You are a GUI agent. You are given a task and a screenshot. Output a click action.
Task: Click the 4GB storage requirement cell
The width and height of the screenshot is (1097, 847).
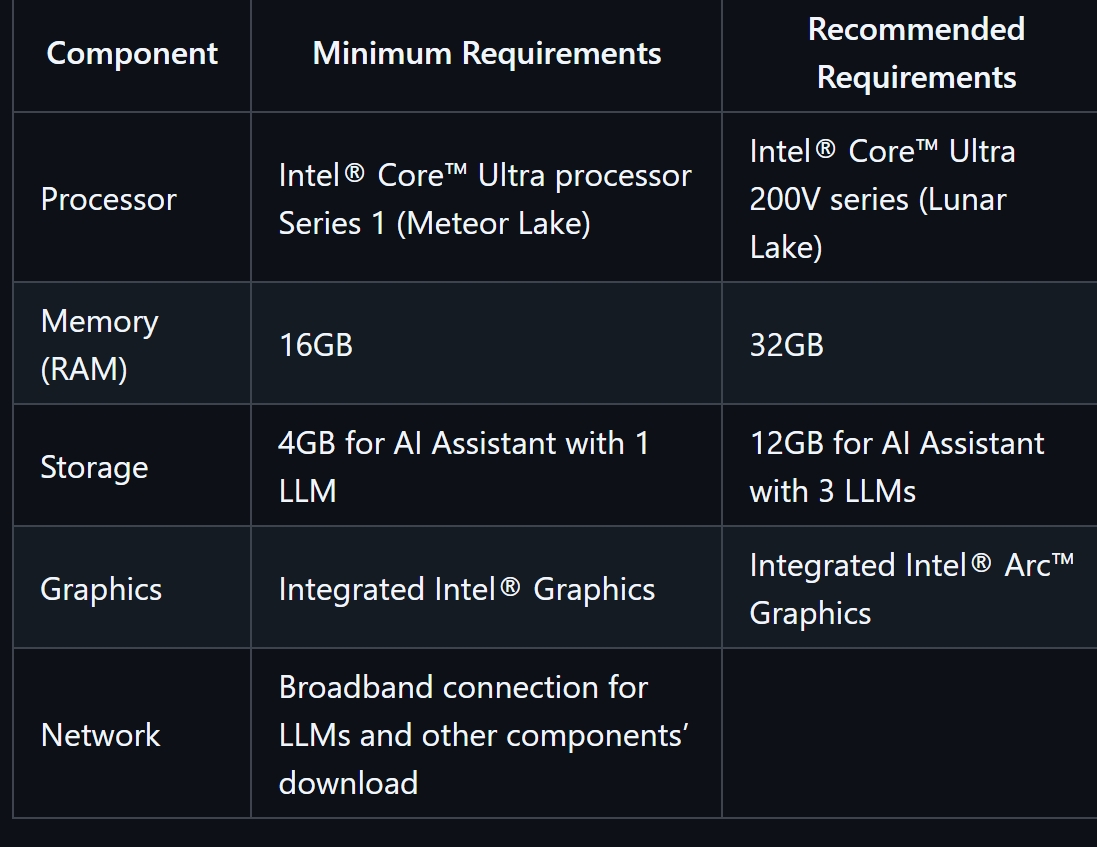click(x=486, y=467)
